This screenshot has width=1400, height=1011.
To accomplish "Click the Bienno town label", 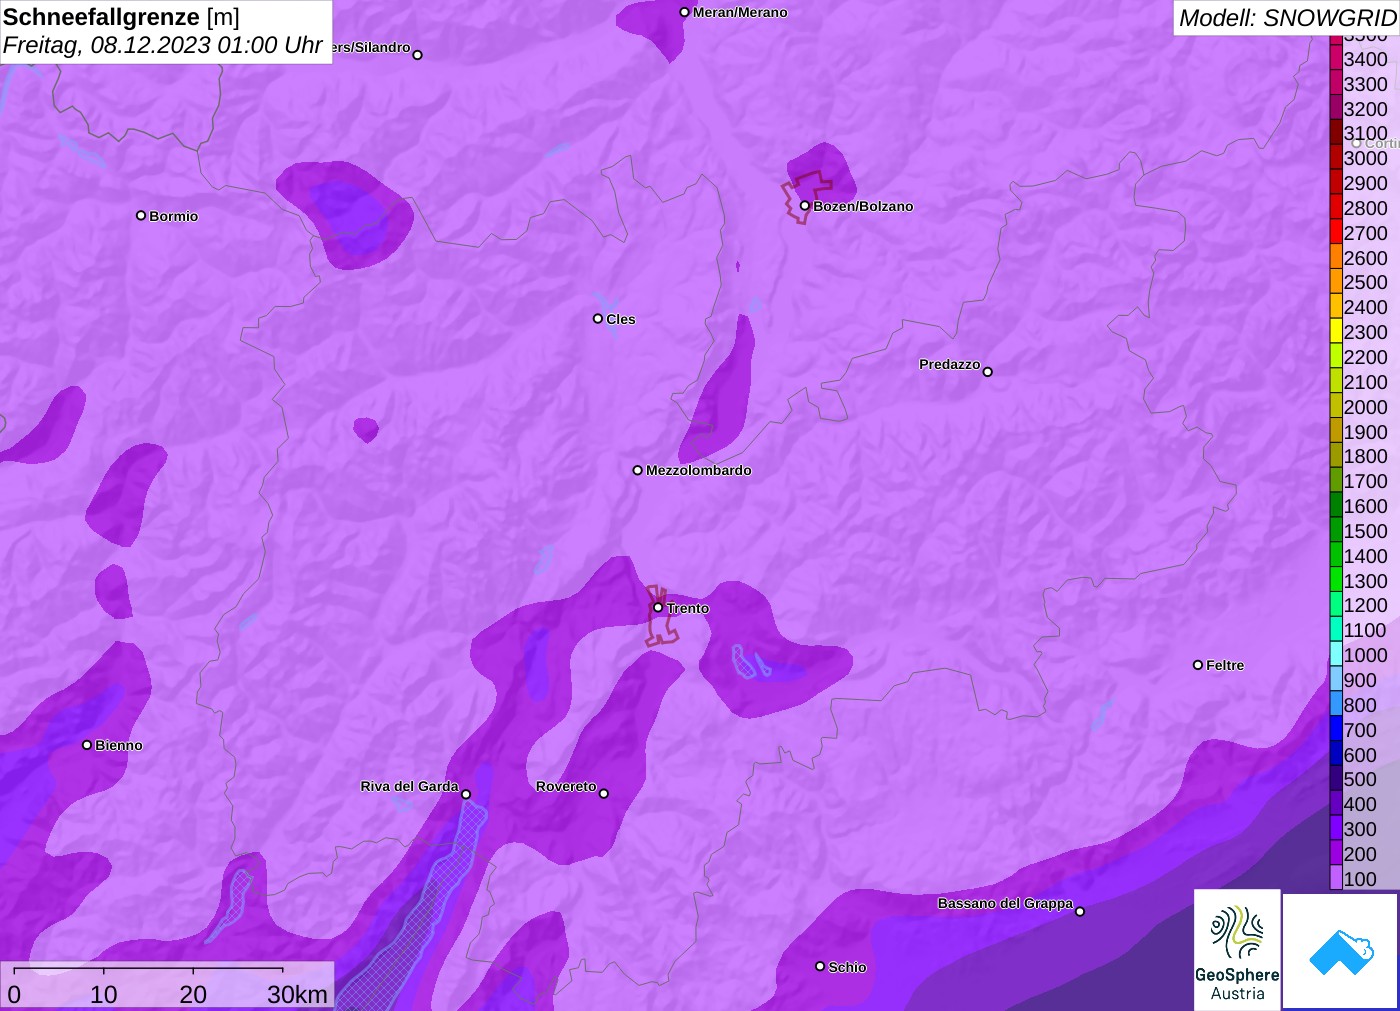I will click(x=118, y=745).
